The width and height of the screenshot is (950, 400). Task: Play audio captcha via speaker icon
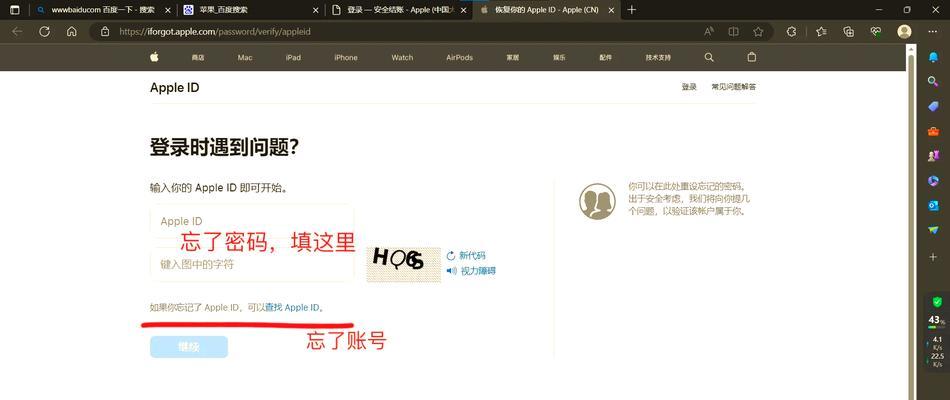click(451, 271)
